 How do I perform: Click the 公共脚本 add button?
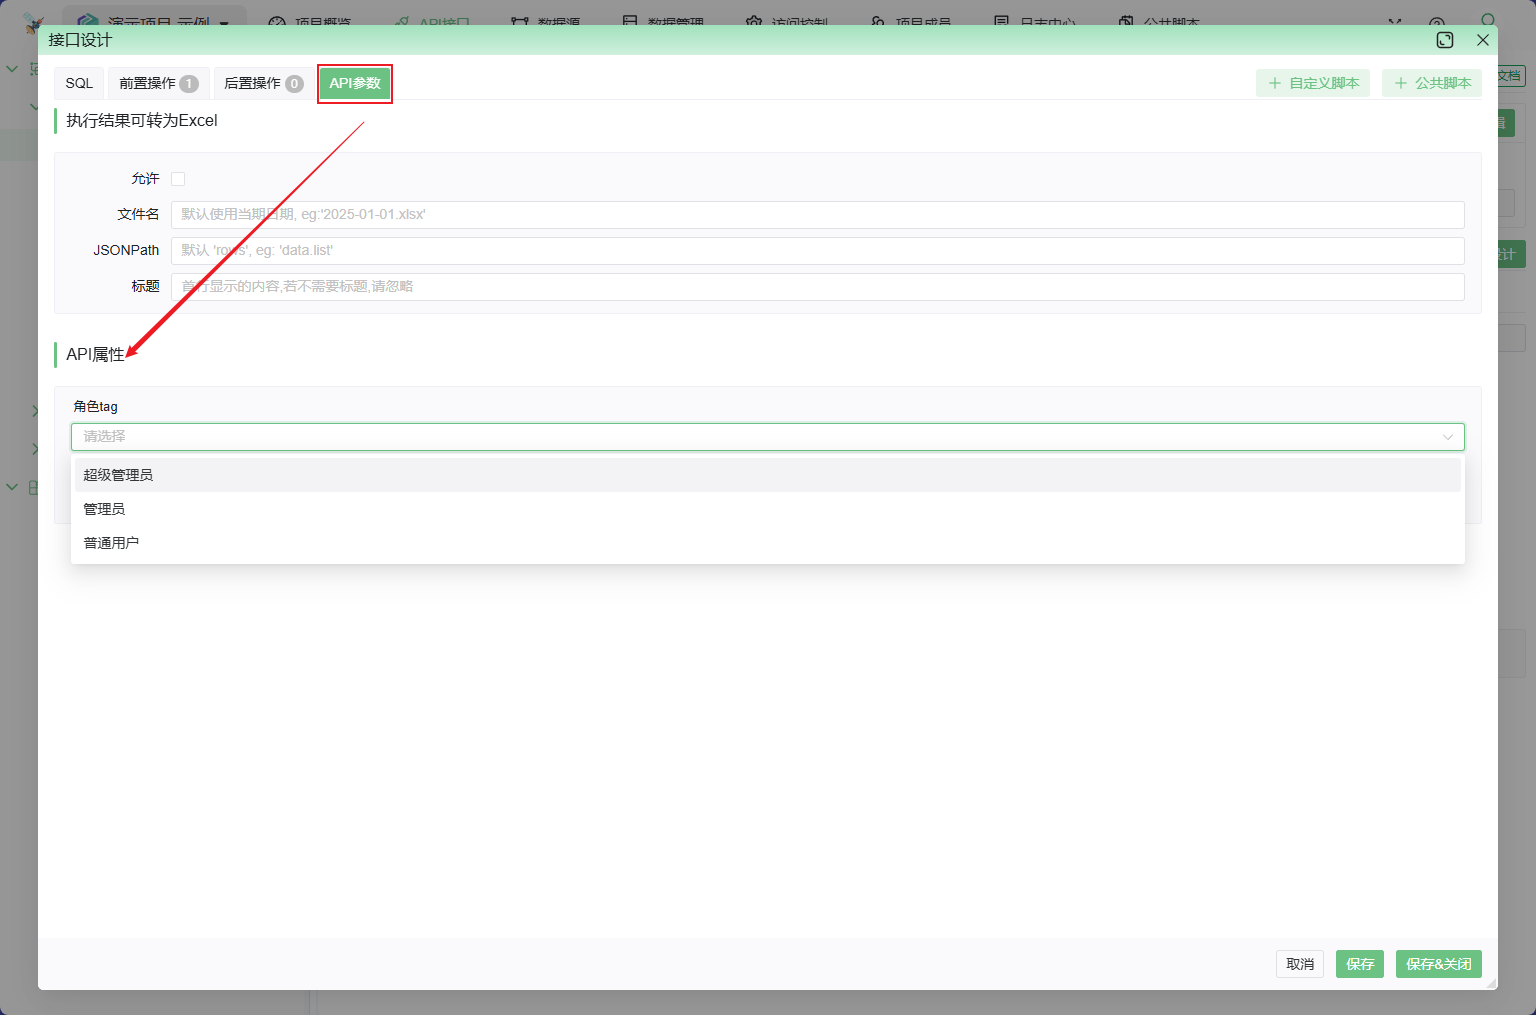click(1432, 83)
